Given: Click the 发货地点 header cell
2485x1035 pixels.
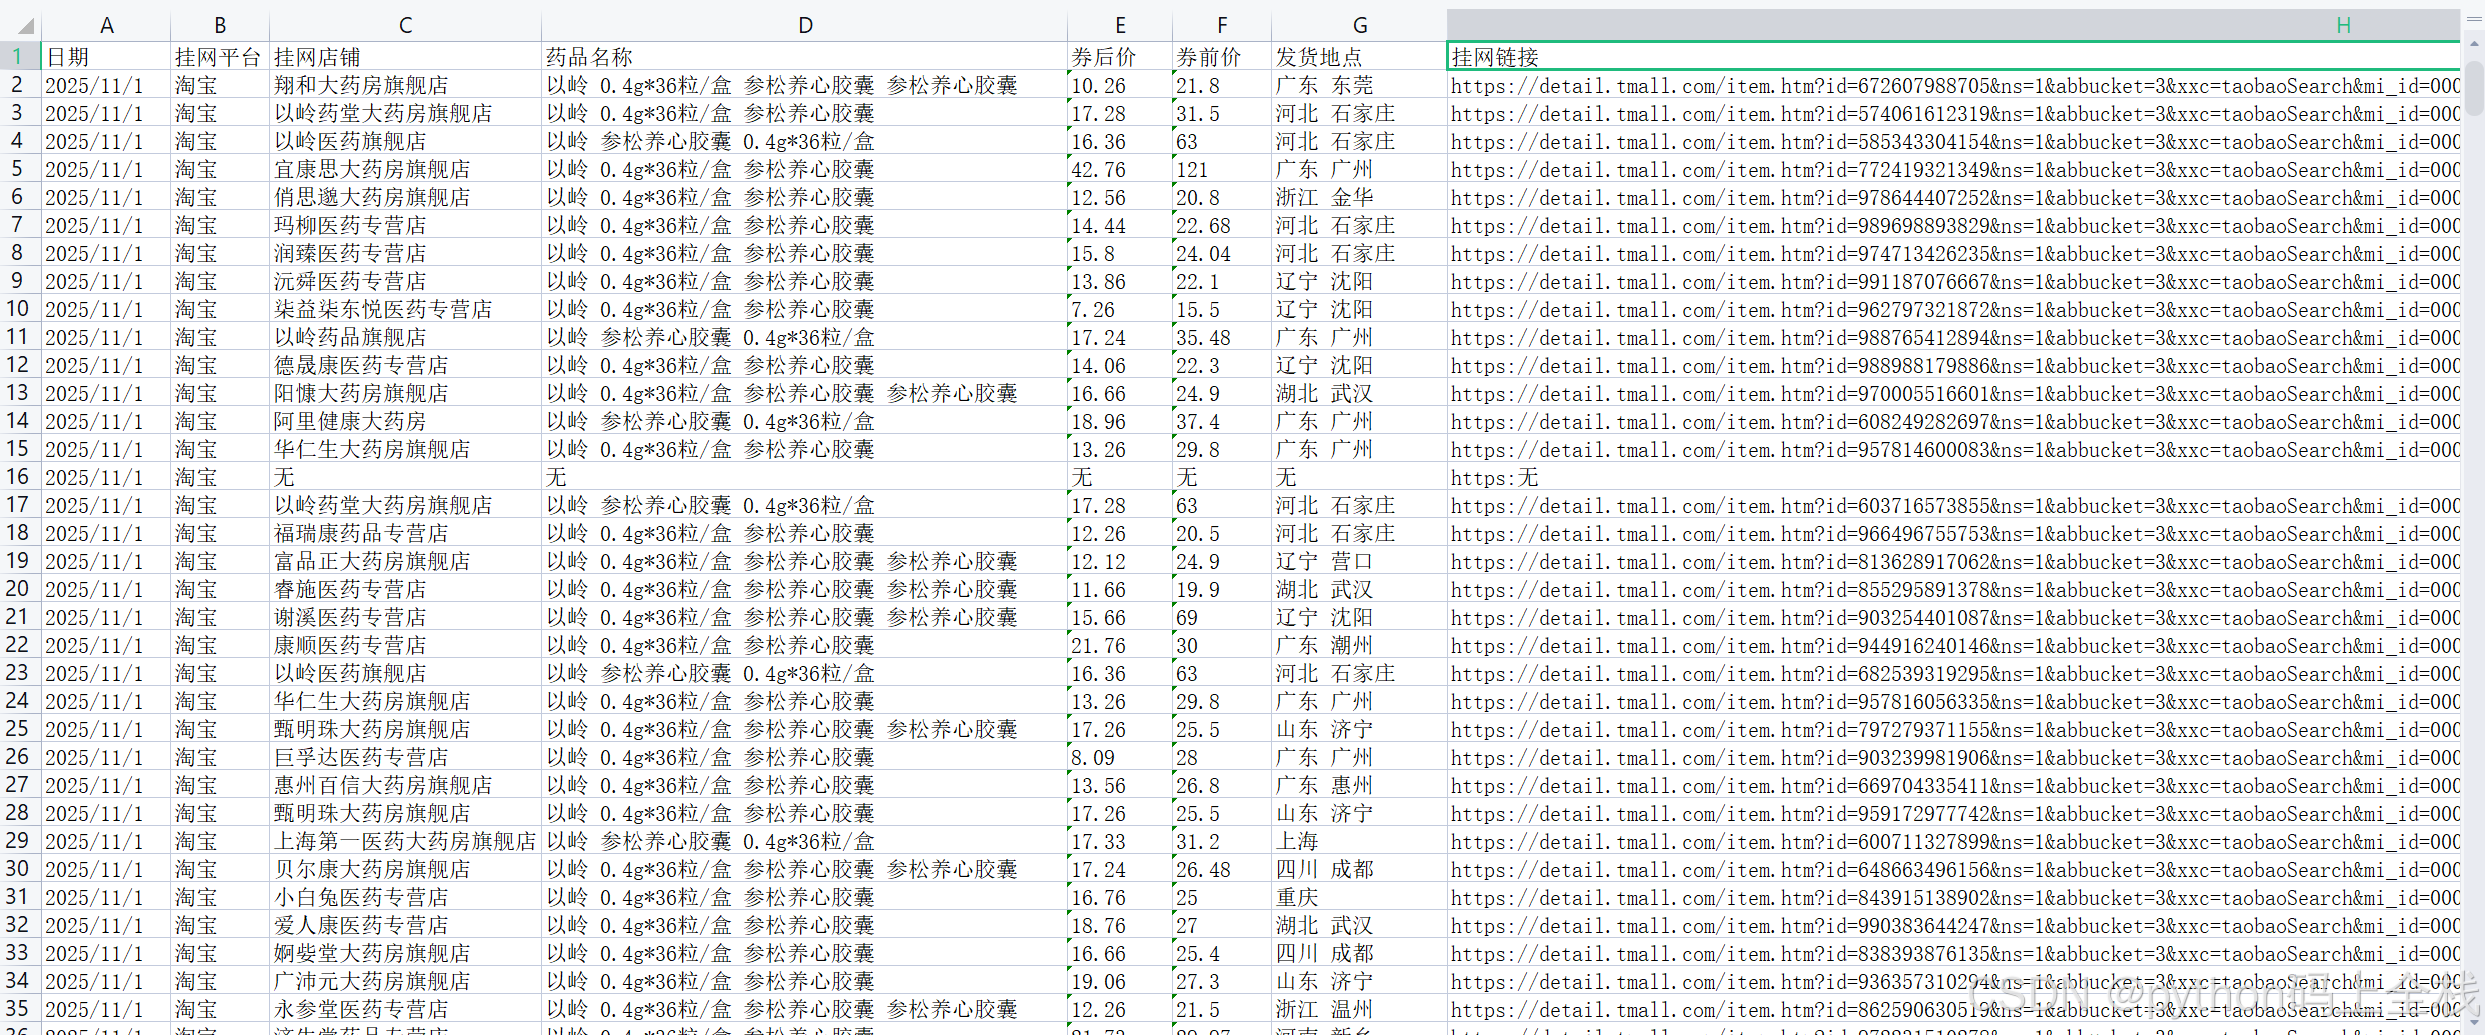Looking at the screenshot, I should coord(1360,57).
